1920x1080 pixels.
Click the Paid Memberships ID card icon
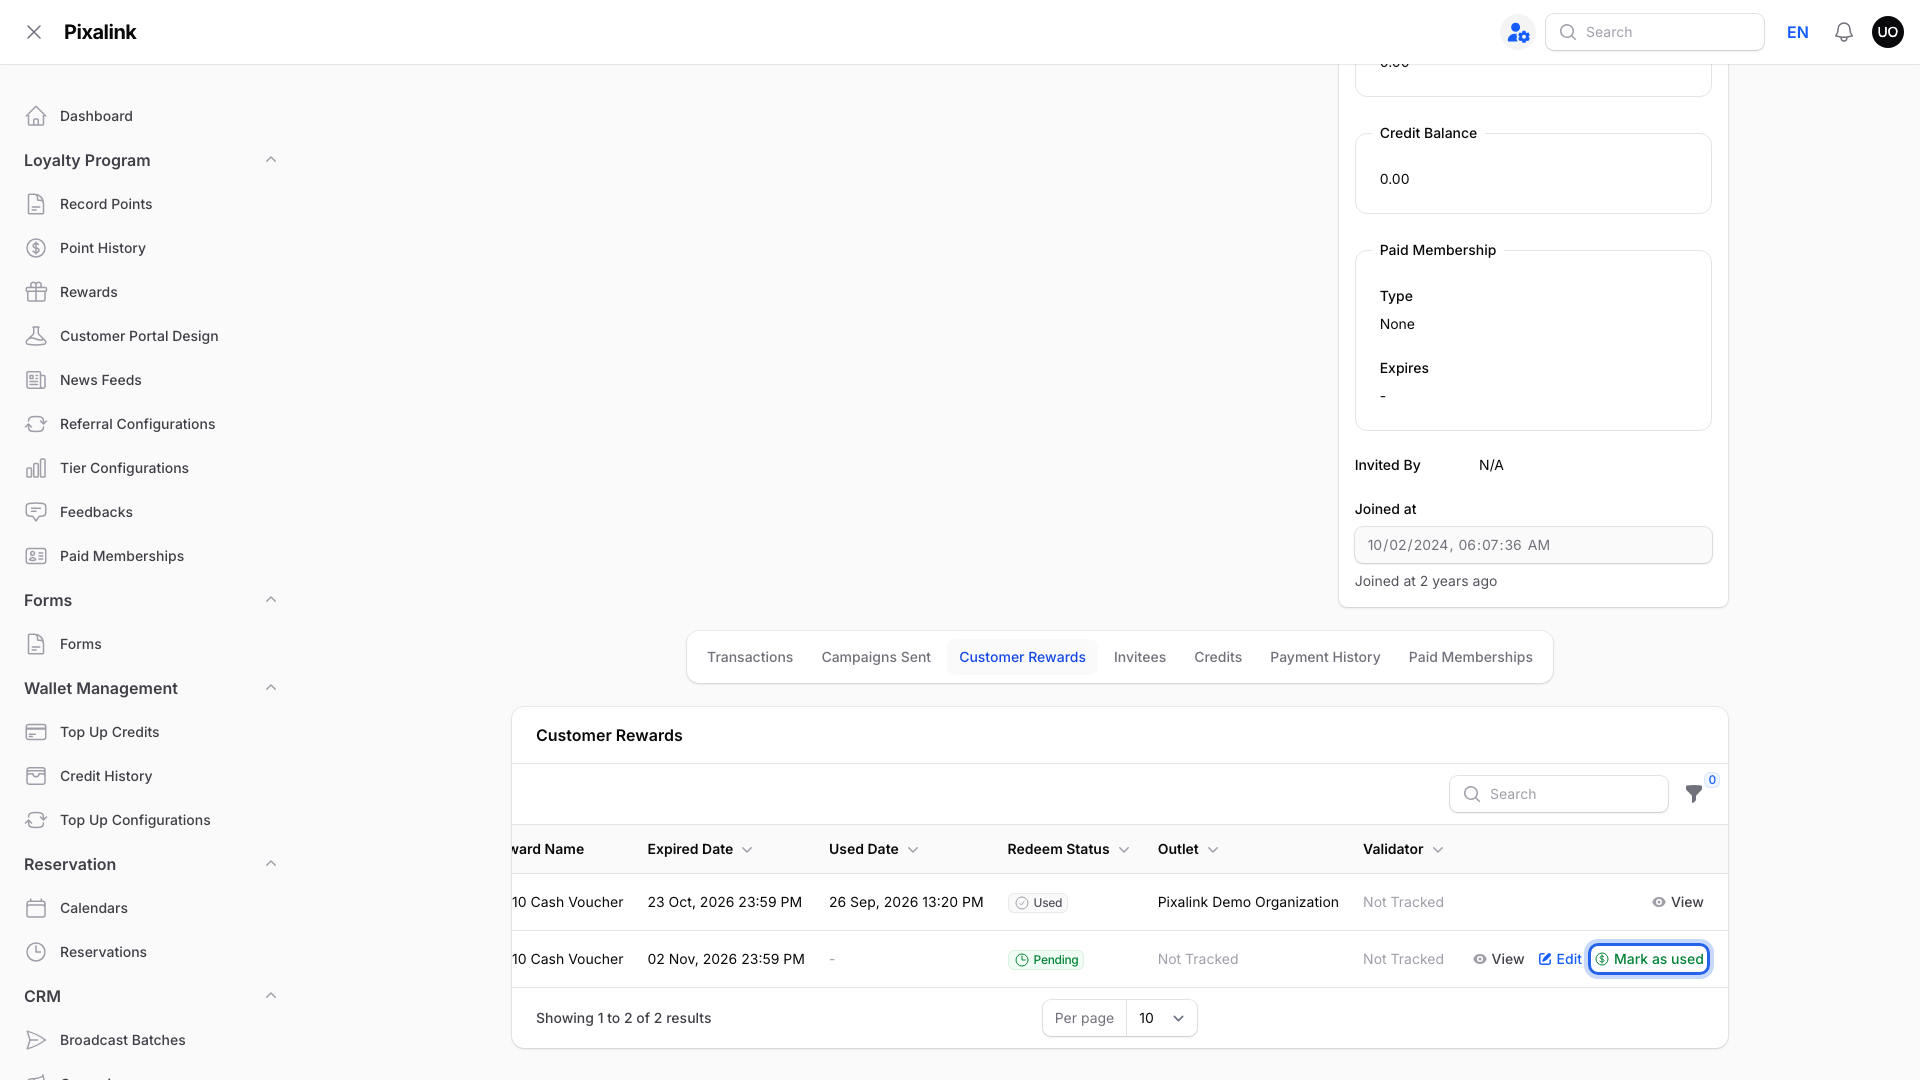pos(36,556)
